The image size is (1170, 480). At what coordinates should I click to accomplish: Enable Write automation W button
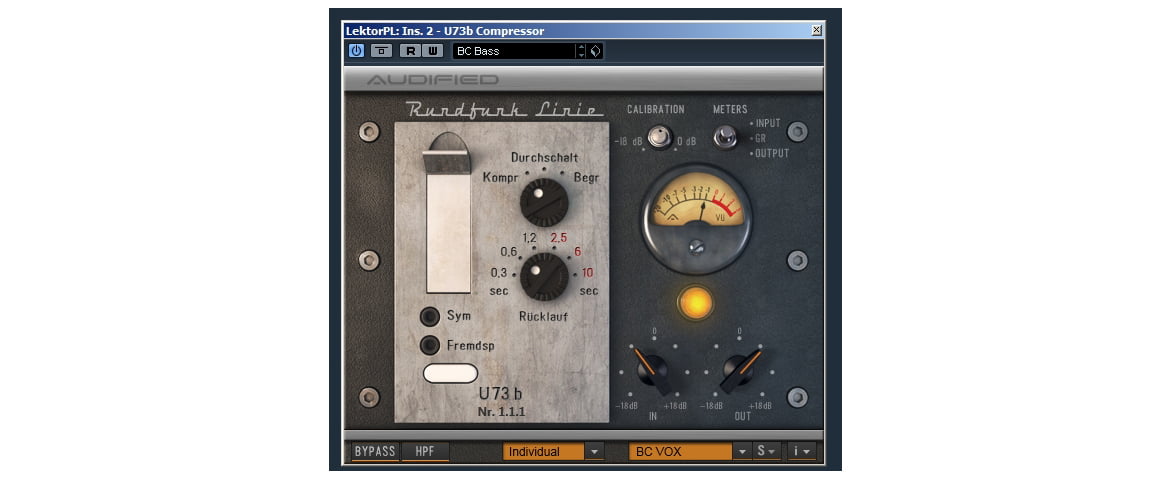coord(432,51)
